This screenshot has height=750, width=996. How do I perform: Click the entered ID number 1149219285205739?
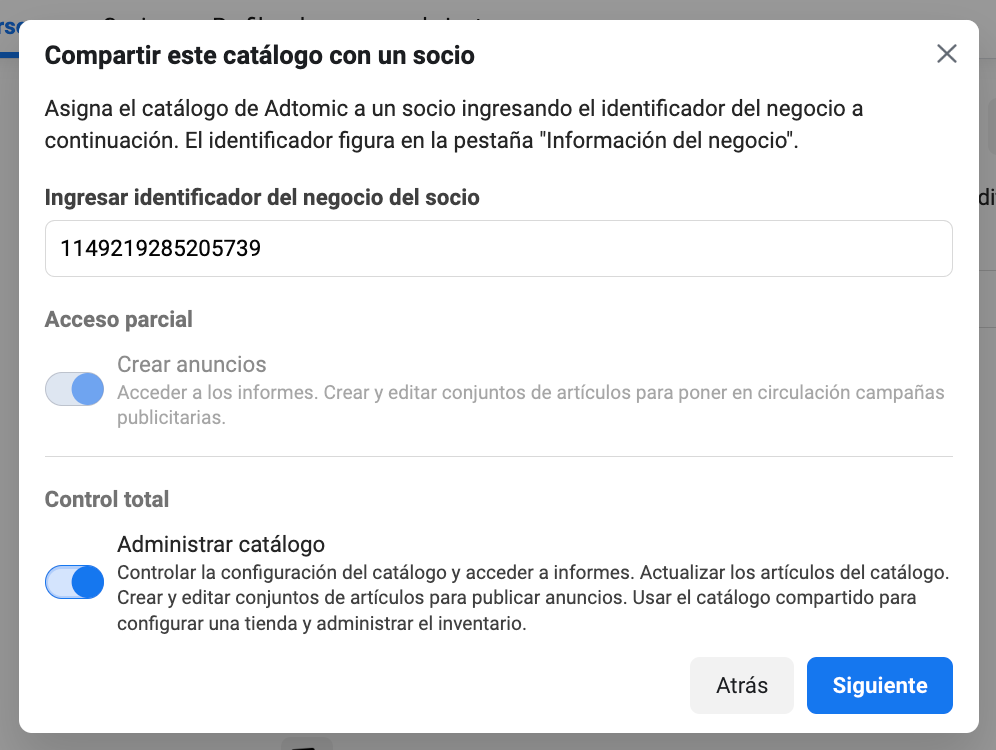(160, 248)
